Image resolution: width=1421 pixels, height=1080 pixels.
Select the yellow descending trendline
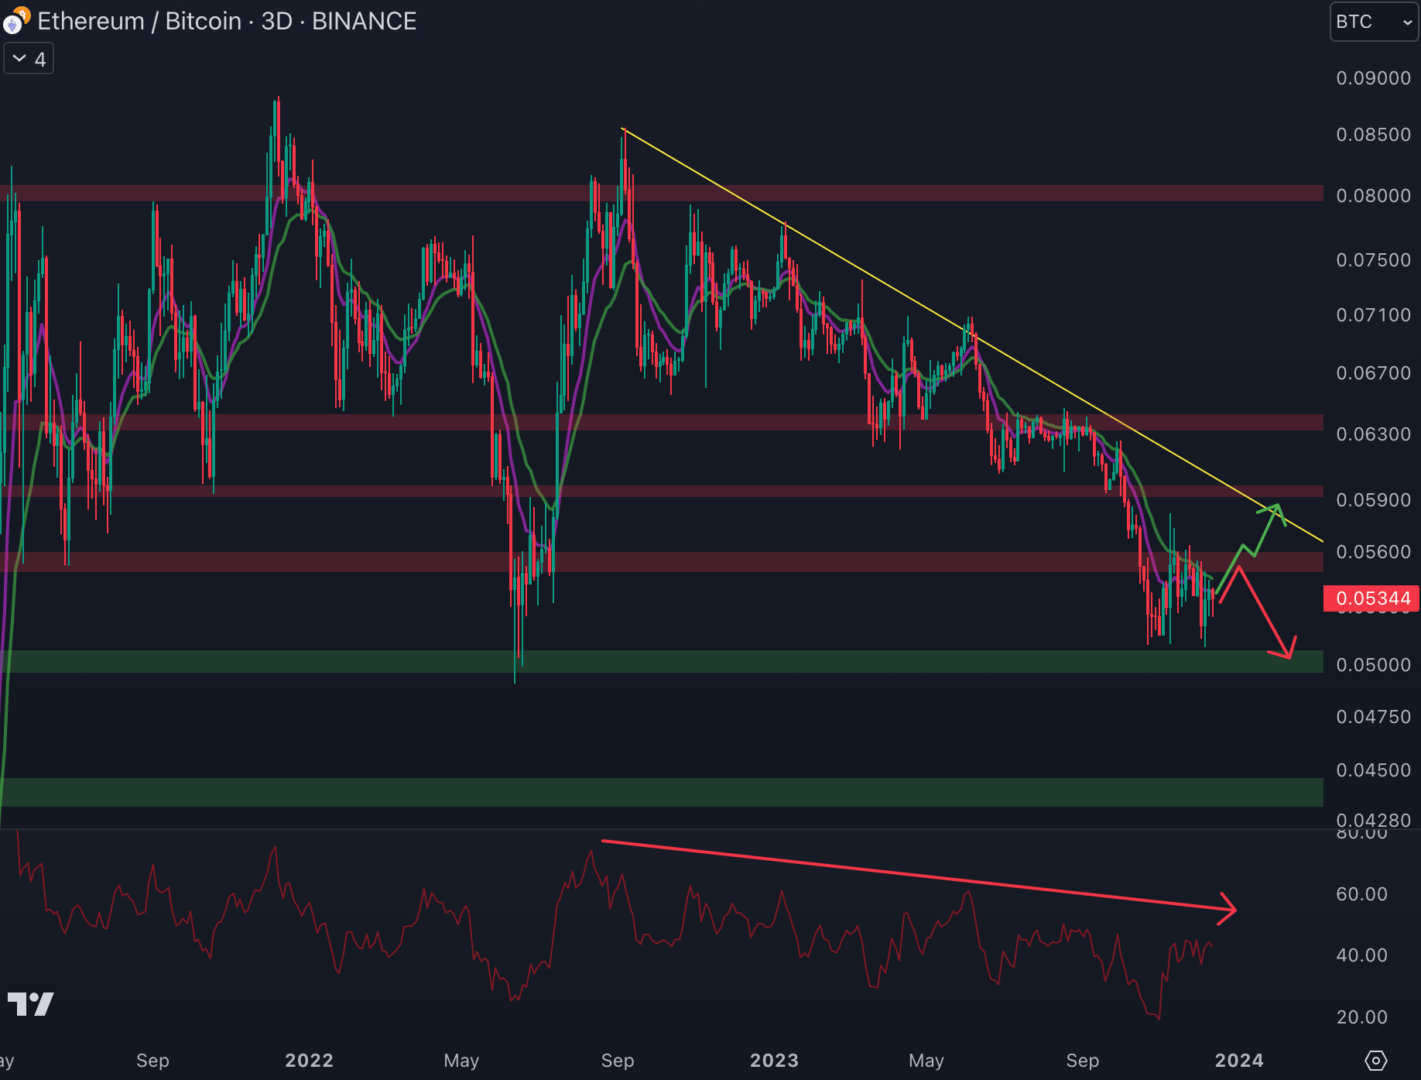coord(900,300)
